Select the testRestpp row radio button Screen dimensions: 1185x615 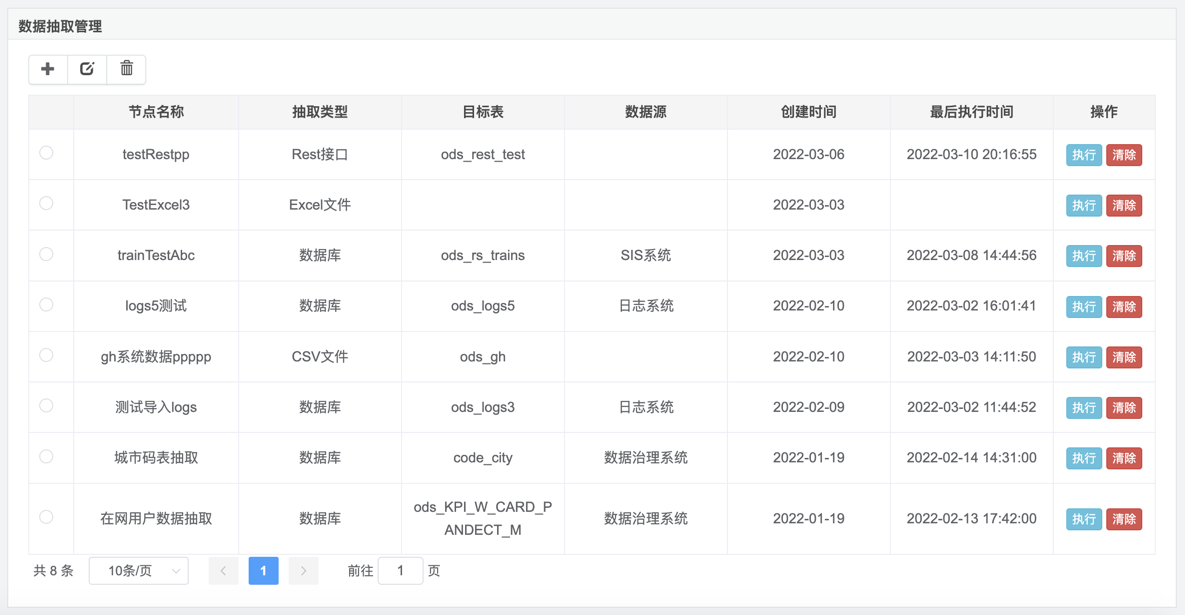pyautogui.click(x=46, y=153)
